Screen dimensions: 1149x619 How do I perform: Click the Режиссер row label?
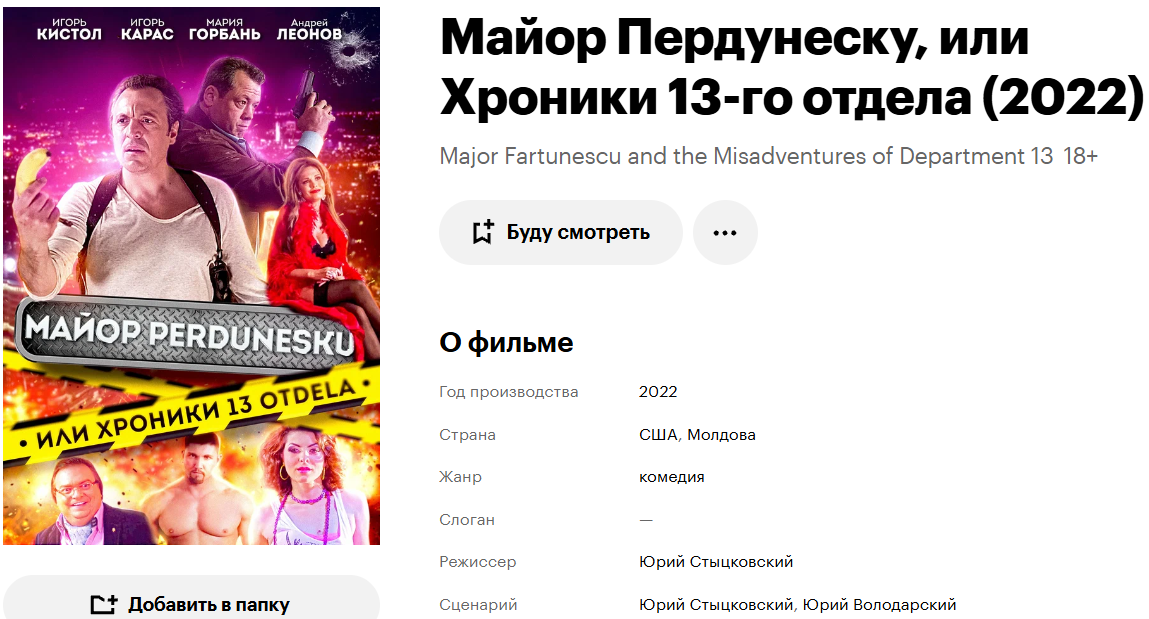tap(478, 562)
